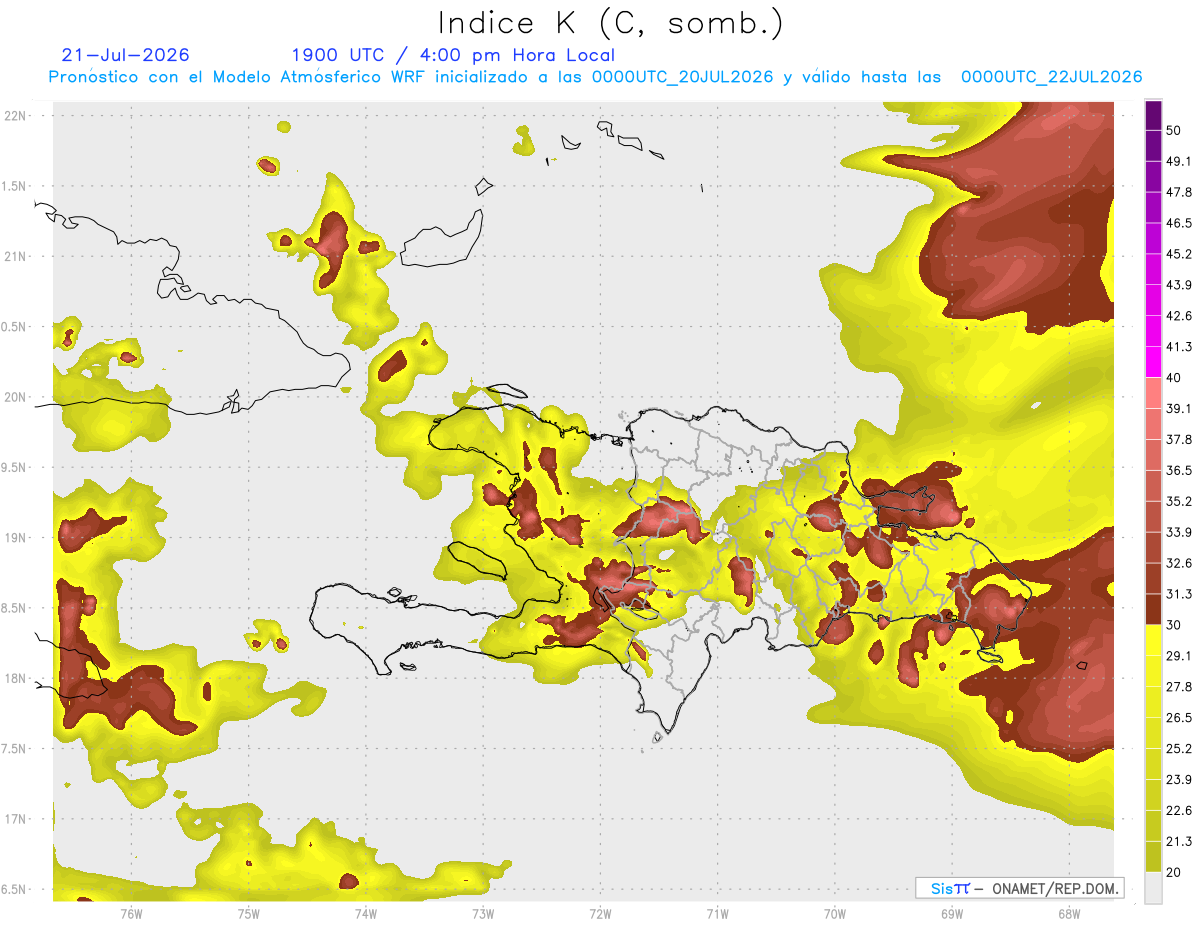The width and height of the screenshot is (1200, 927).
Task: Click the legend value "46.5"
Action: tap(1180, 224)
